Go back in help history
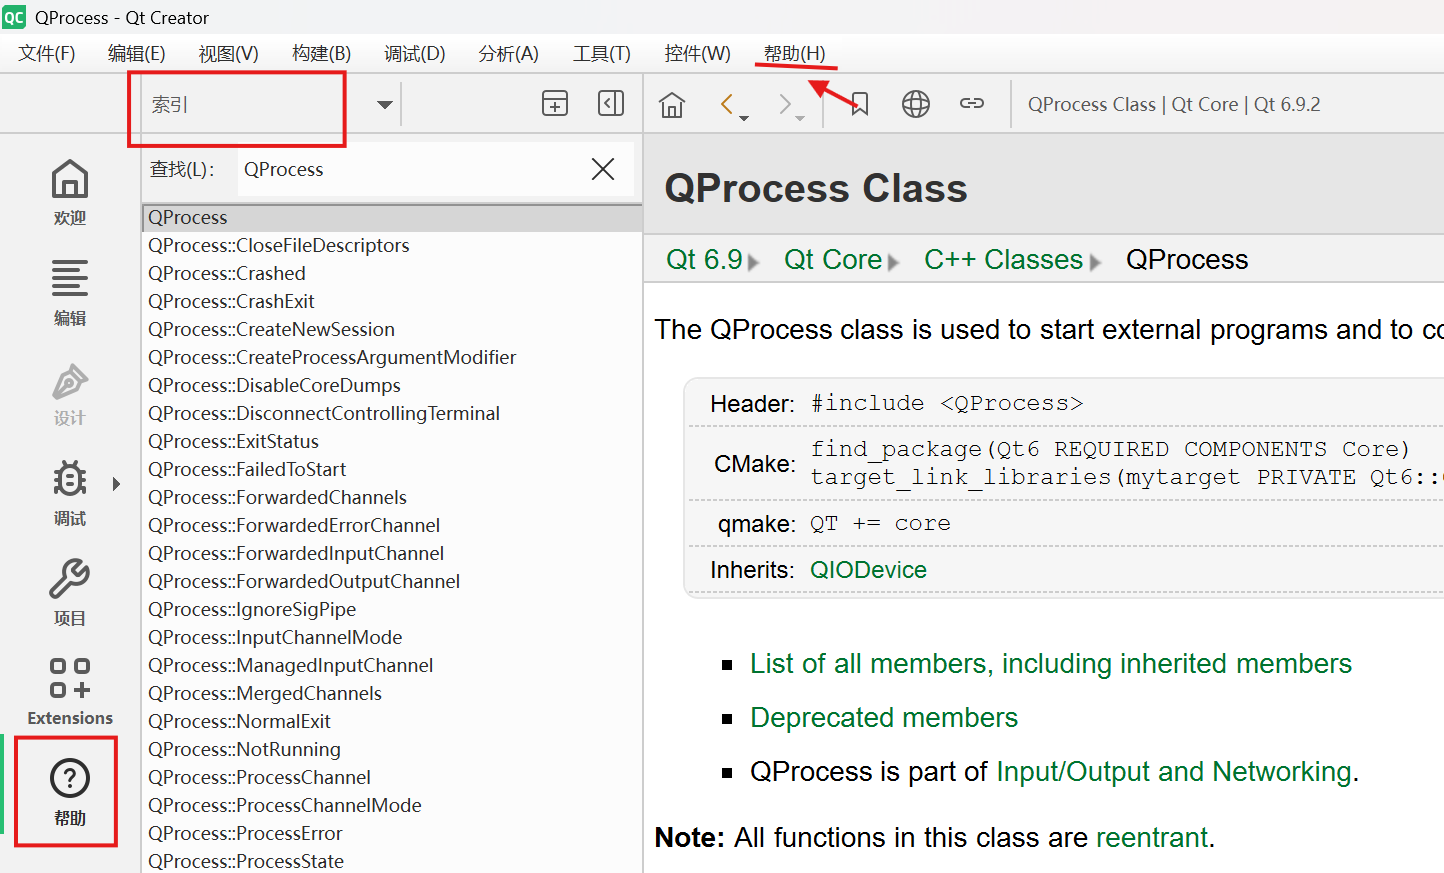Image resolution: width=1444 pixels, height=873 pixels. (x=727, y=103)
